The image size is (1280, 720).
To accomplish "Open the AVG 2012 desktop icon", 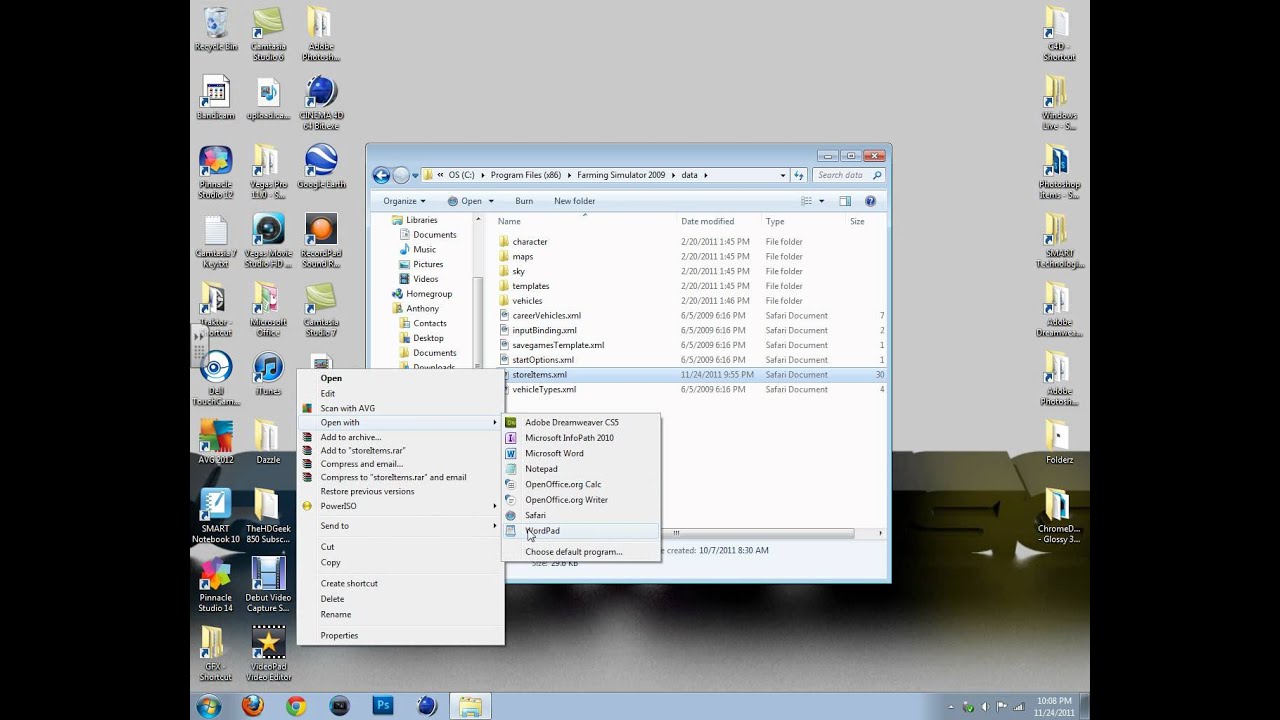I will pyautogui.click(x=215, y=441).
